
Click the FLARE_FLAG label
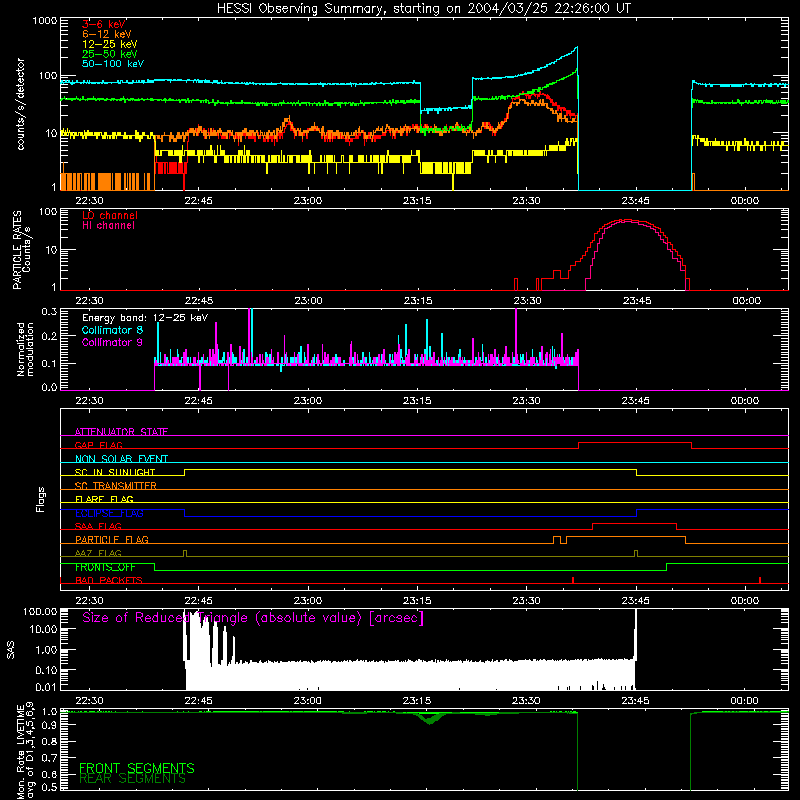104,499
